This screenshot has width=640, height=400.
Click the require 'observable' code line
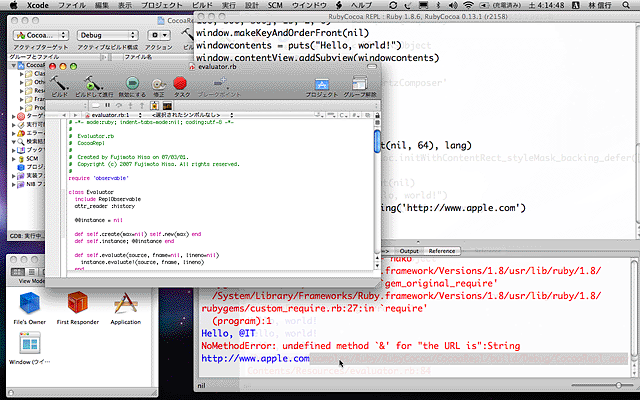(98, 178)
